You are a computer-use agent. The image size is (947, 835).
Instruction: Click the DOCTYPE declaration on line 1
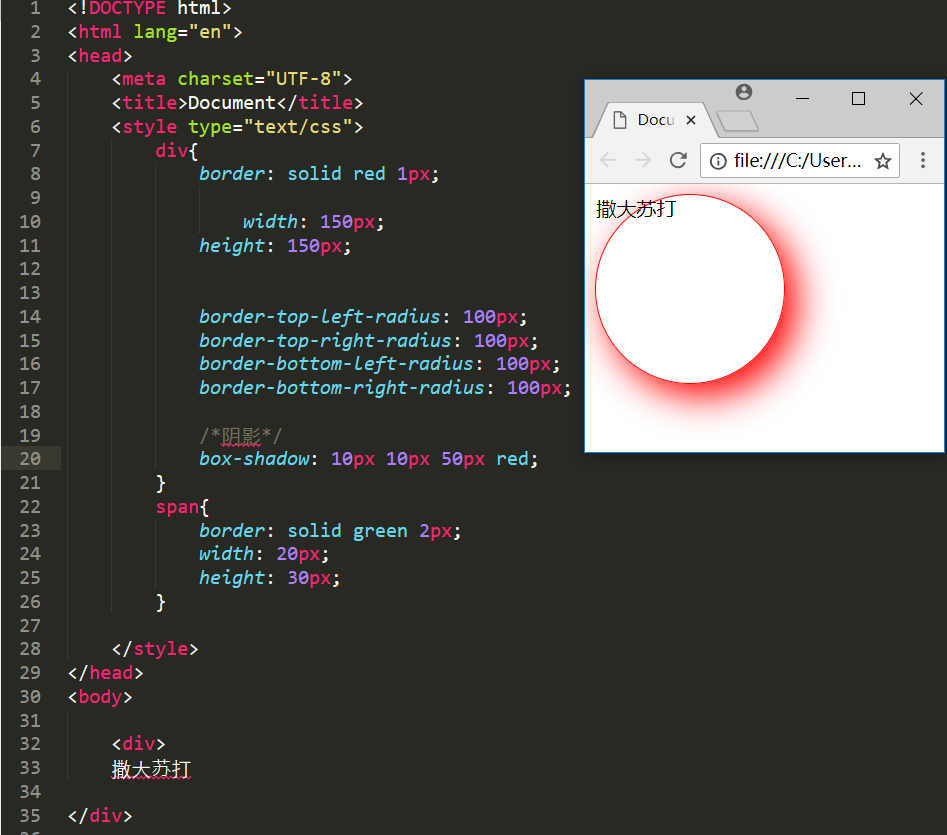pos(150,8)
